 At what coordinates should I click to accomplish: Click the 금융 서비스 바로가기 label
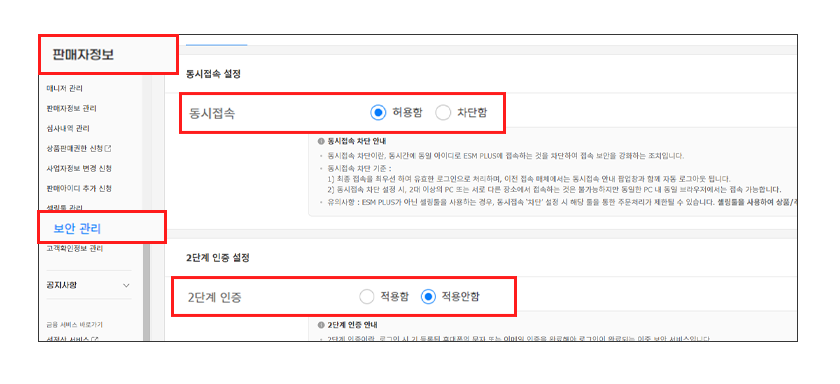tap(74, 325)
